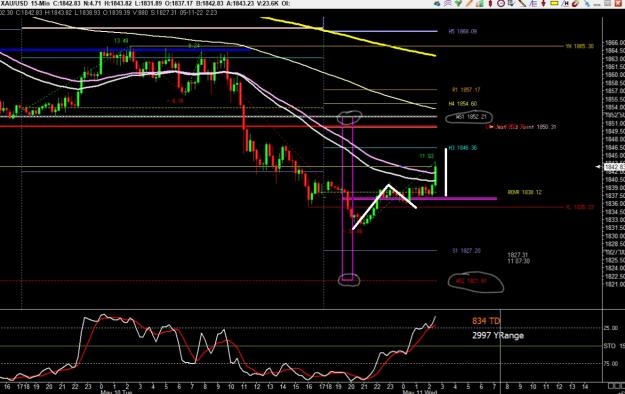625x394 pixels.
Task: Click the dark blue cloud toolbar icon
Action: [x=437, y=3]
